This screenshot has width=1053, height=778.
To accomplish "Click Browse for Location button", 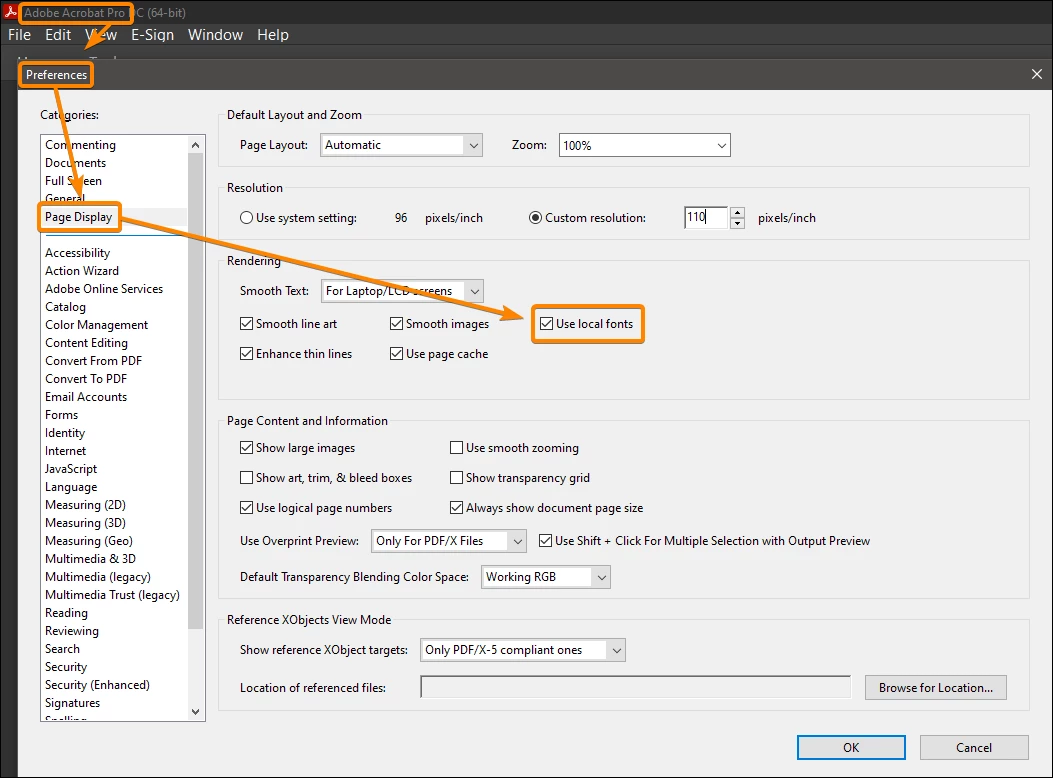I will 935,687.
